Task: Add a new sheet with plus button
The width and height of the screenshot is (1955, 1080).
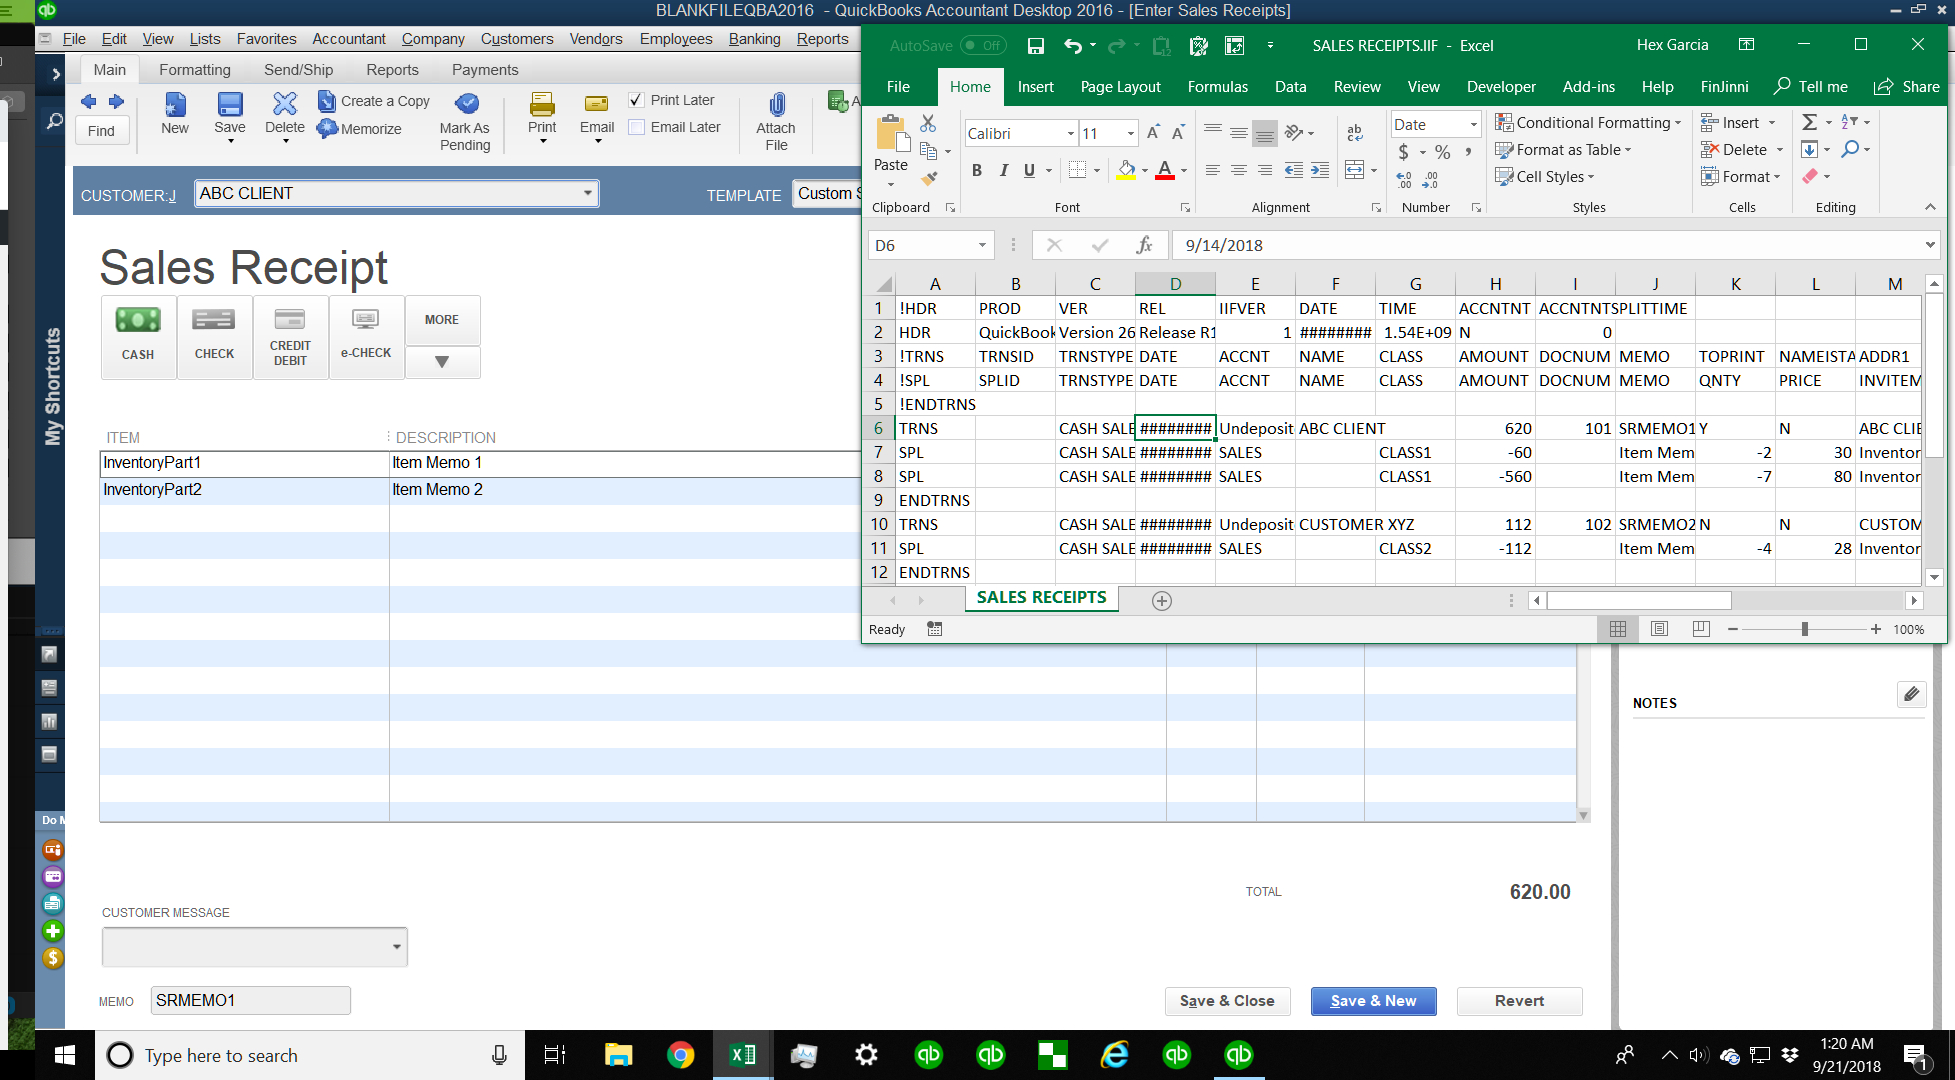Action: pos(1161,601)
